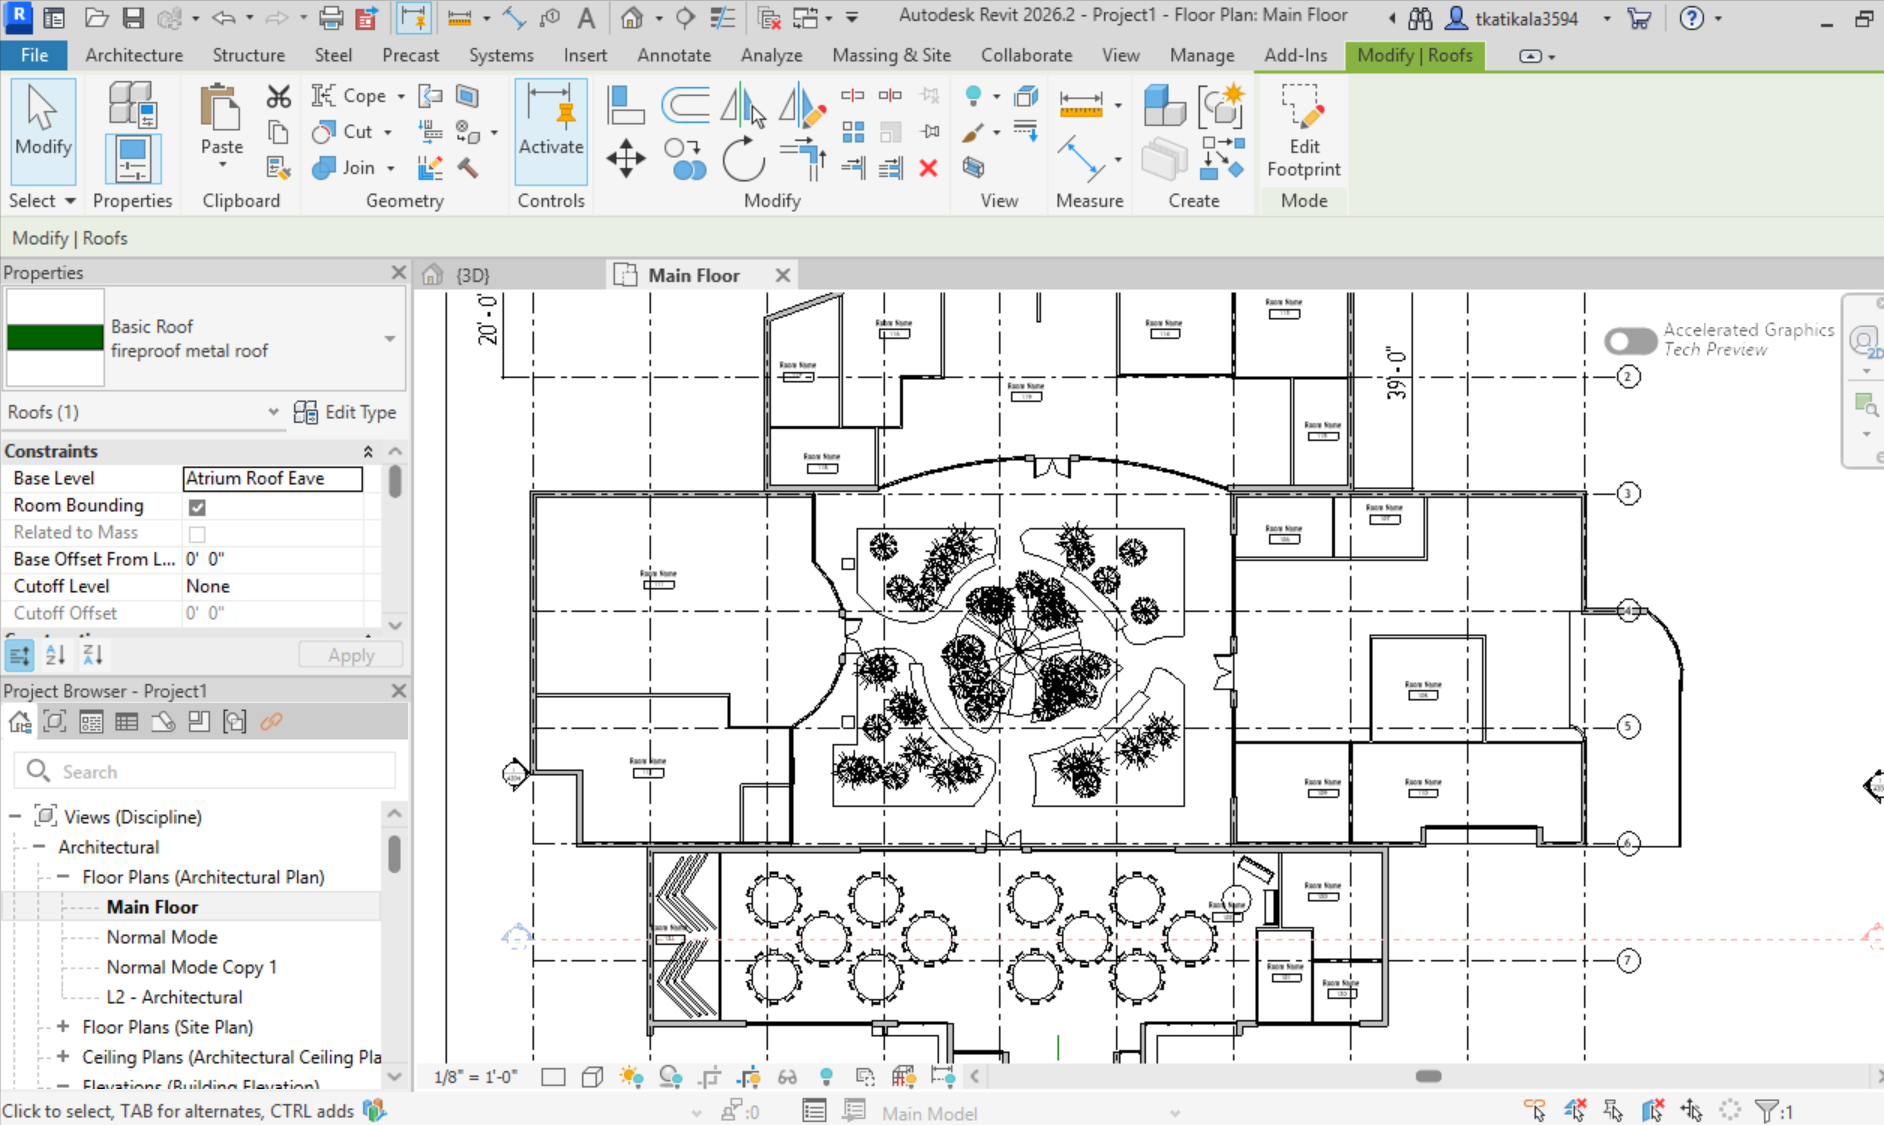This screenshot has width=1884, height=1125.
Task: Click the red Delete X icon
Action: pos(928,168)
